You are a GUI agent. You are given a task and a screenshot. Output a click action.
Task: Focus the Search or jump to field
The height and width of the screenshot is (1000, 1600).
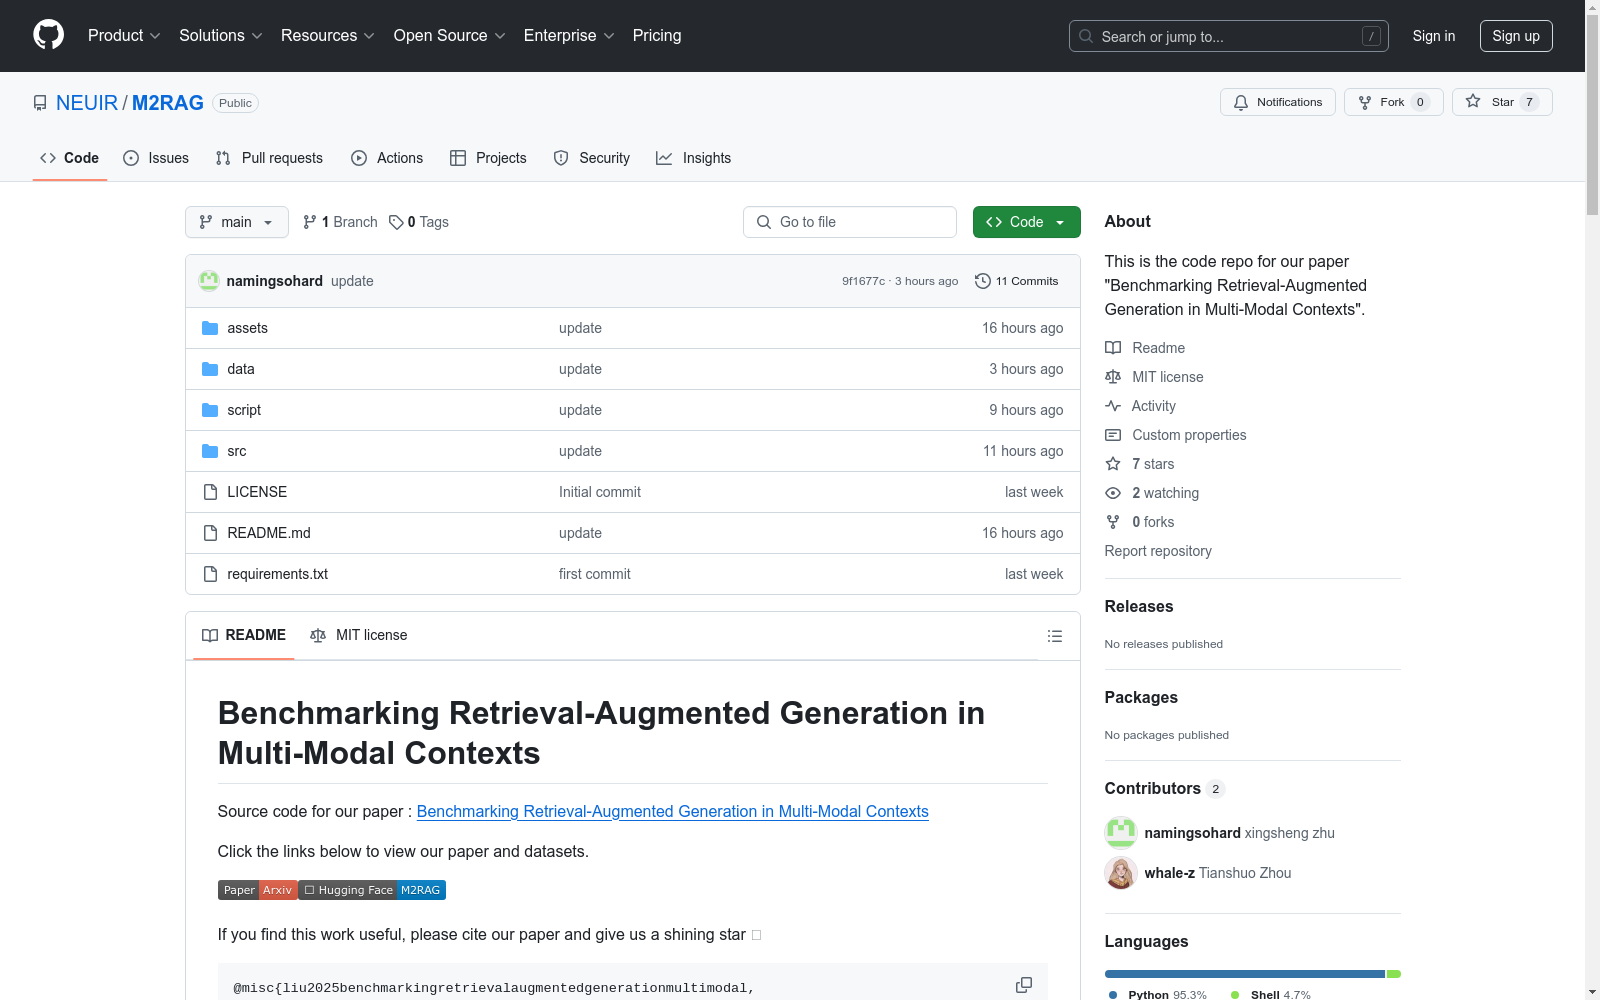coord(1228,36)
